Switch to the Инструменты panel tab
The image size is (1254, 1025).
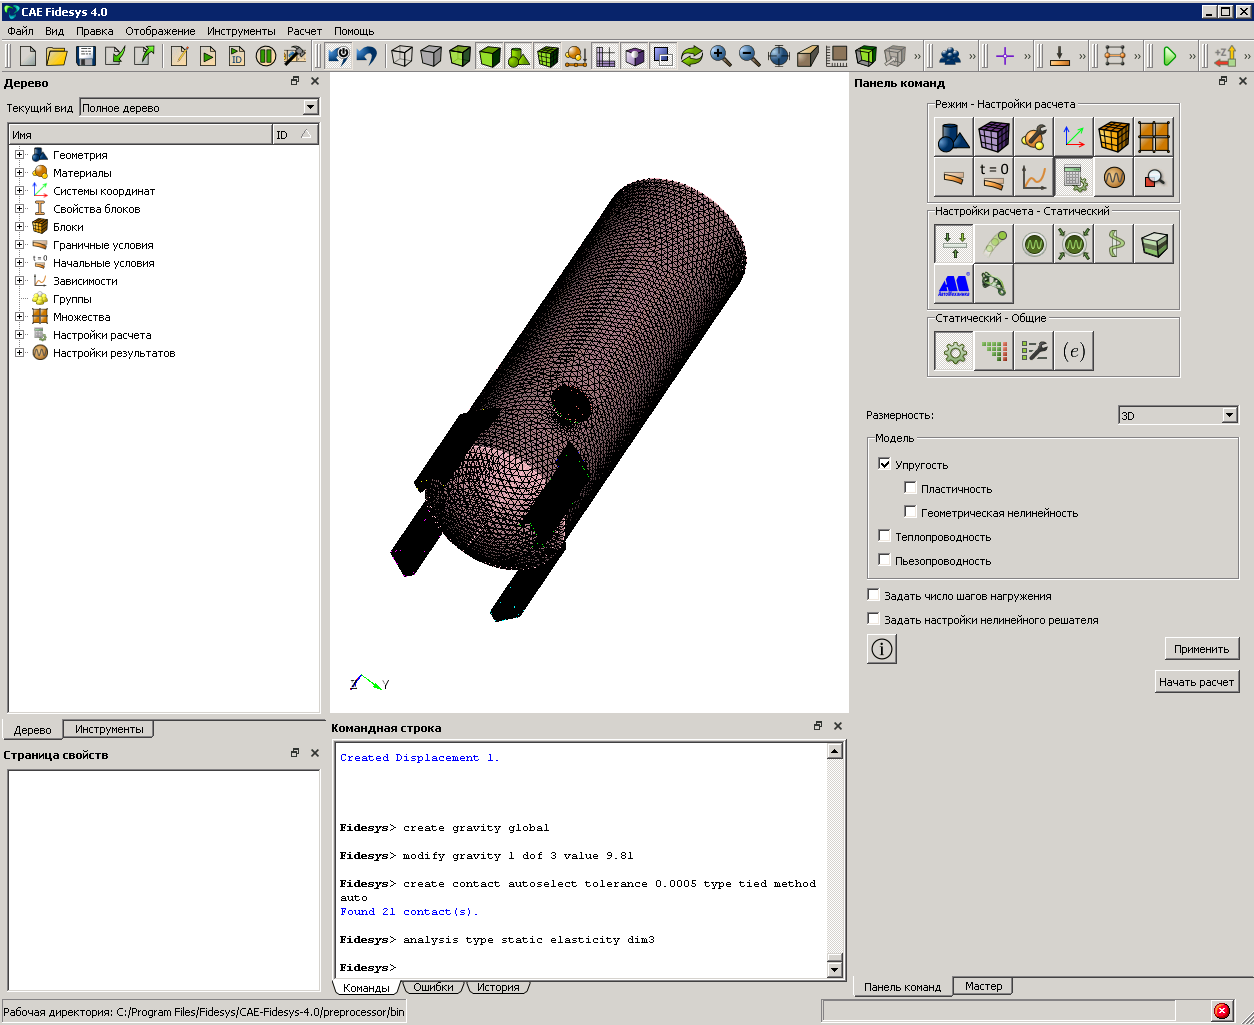coord(108,729)
